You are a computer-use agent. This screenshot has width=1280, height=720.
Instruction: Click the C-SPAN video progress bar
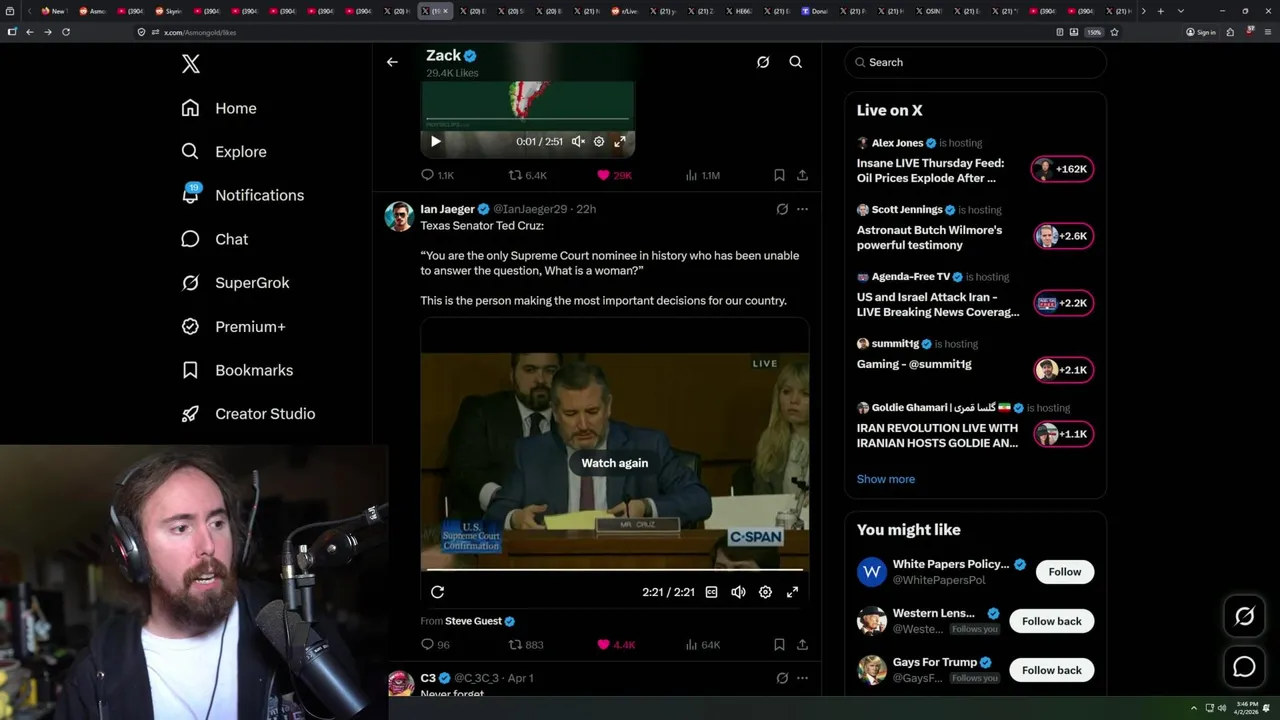(x=615, y=569)
